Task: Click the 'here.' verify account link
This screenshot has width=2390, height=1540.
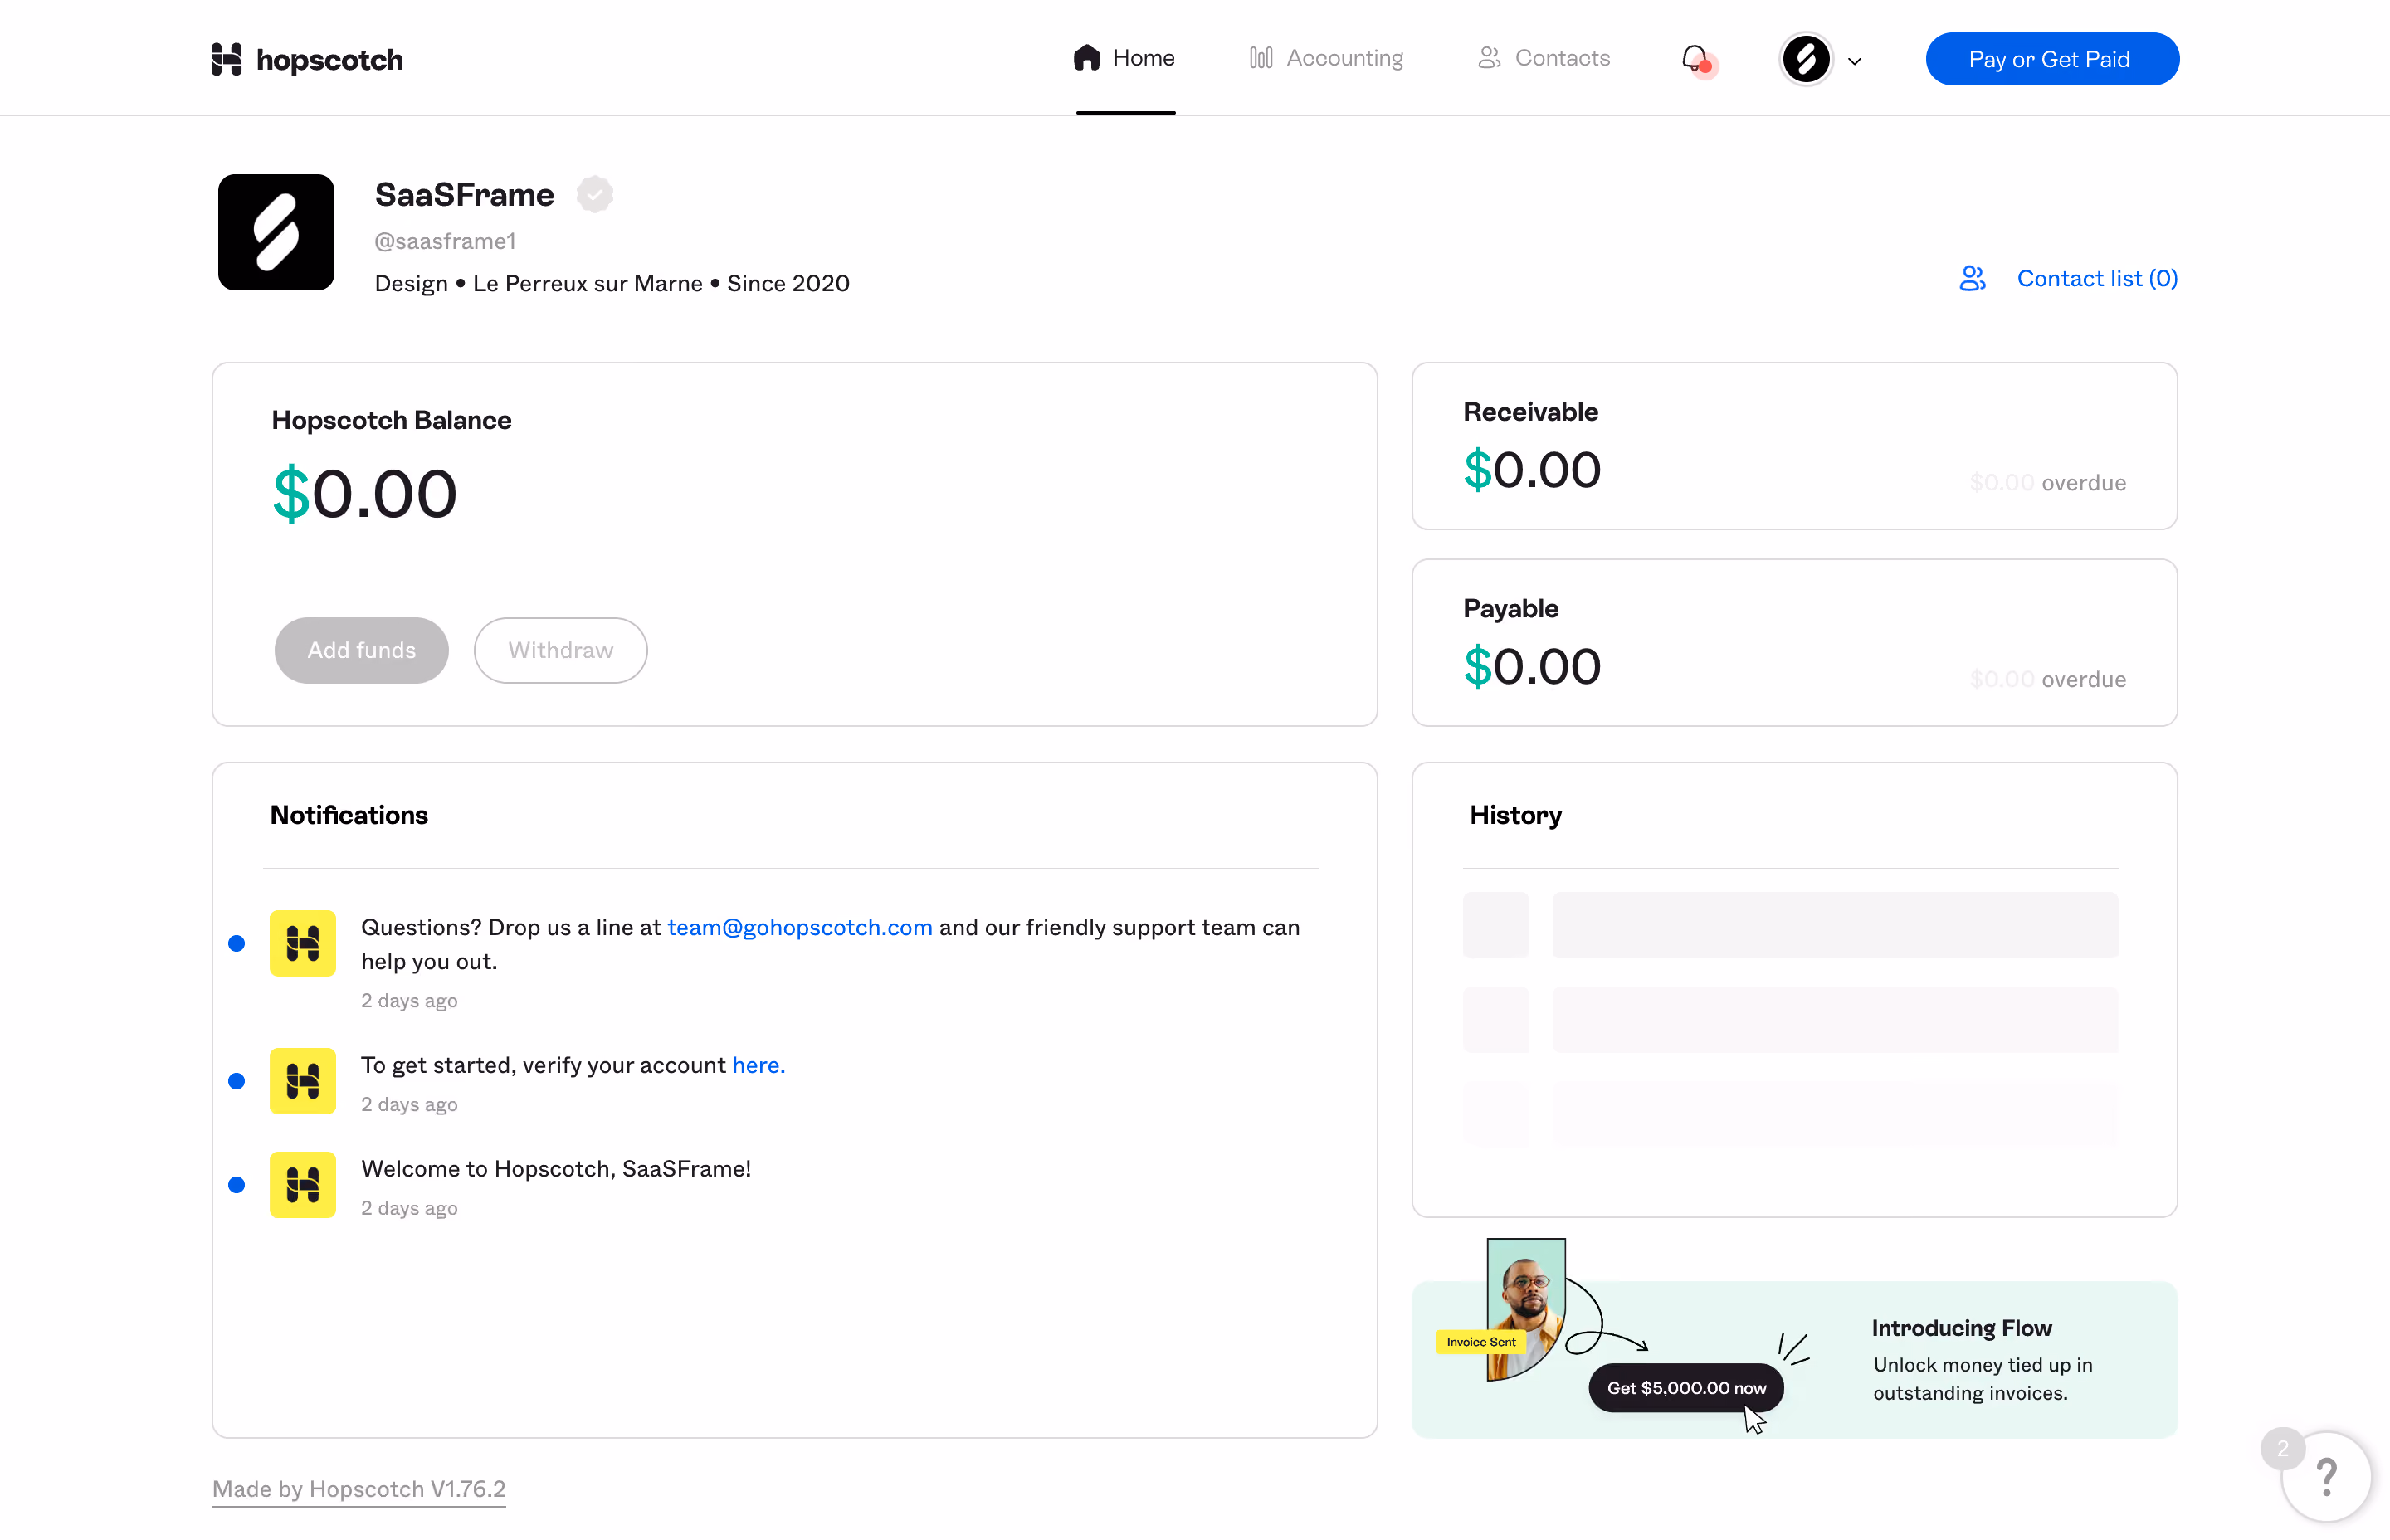Action: [x=758, y=1065]
